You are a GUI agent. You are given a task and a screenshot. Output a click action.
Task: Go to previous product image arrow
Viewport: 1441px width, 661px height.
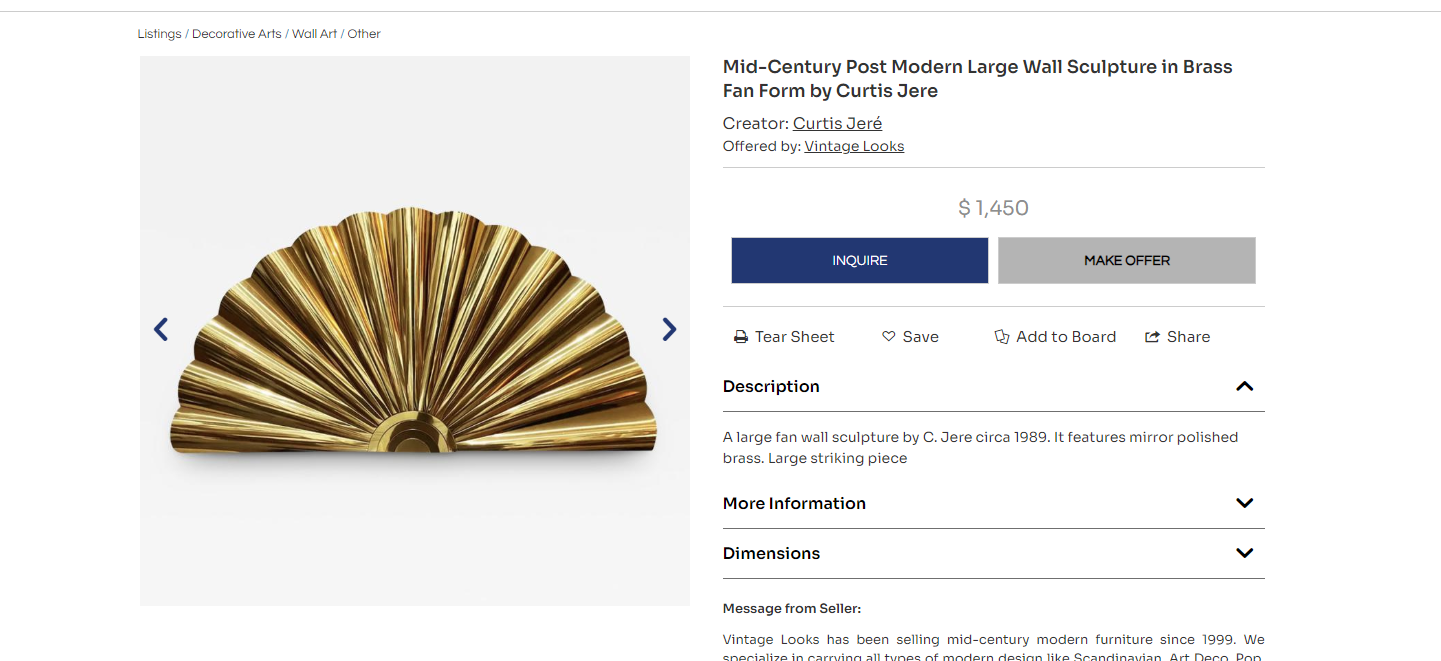click(x=161, y=329)
